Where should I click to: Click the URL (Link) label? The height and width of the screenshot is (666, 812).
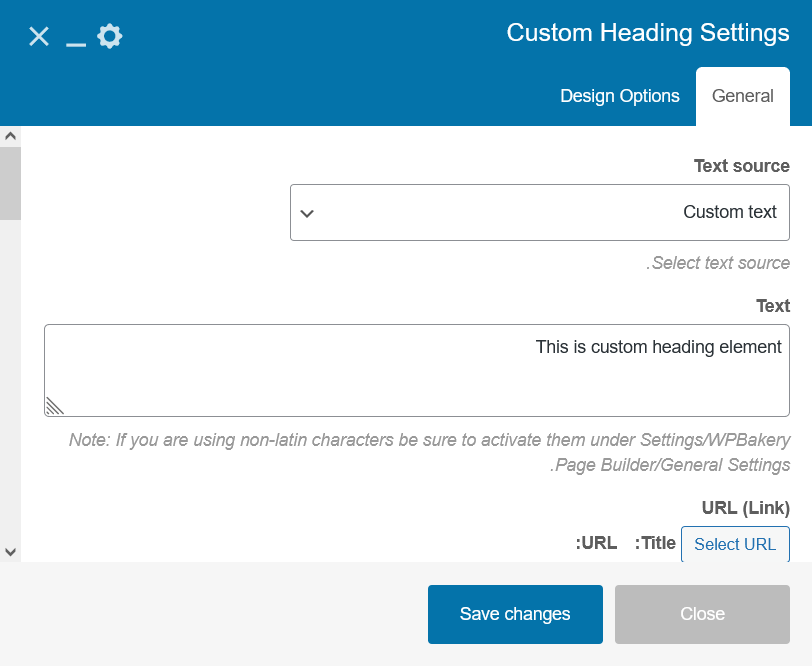[x=746, y=508]
